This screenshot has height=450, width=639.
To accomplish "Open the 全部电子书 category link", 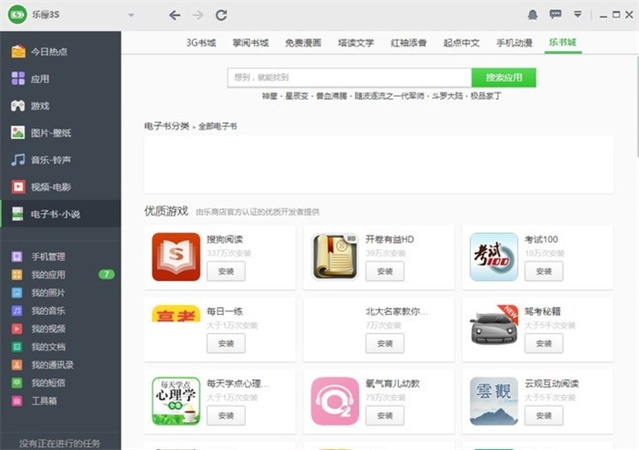I will 217,126.
